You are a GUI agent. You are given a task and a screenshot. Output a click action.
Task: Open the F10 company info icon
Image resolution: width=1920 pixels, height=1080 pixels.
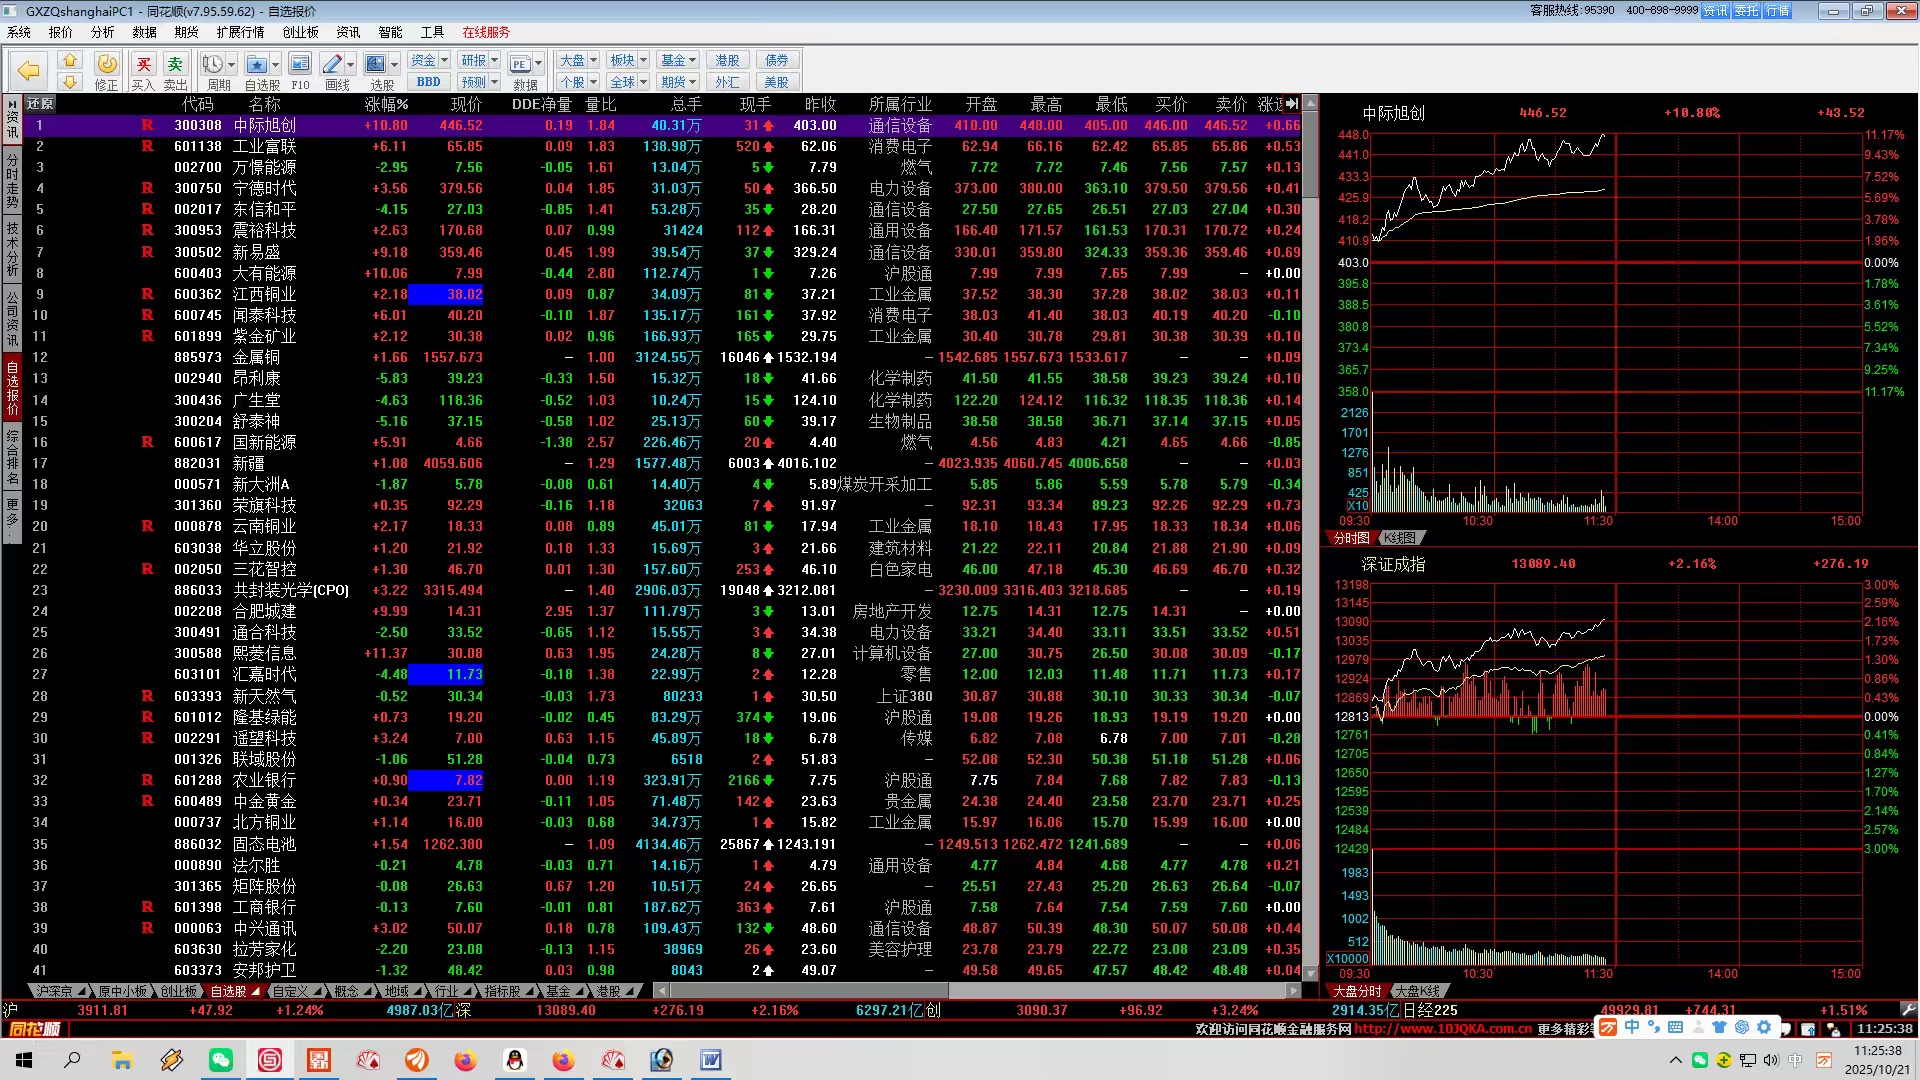click(x=300, y=65)
